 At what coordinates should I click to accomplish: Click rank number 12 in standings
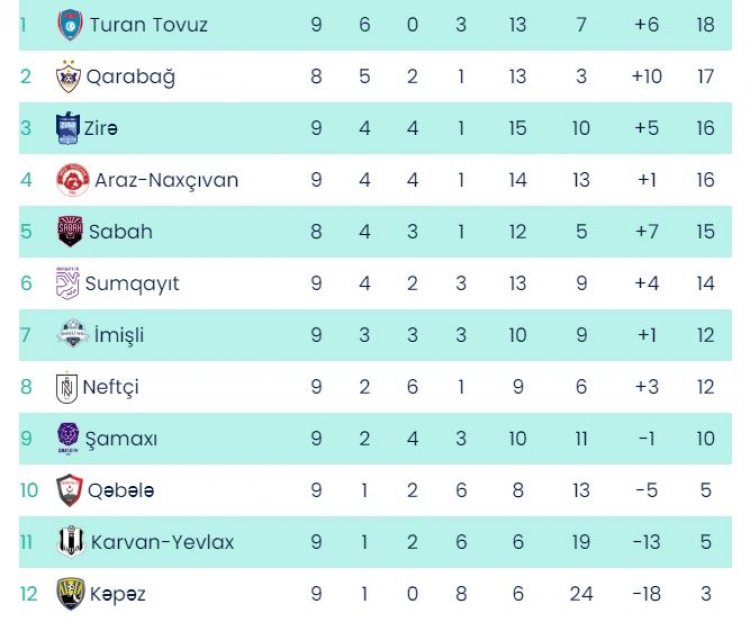[x=29, y=594]
